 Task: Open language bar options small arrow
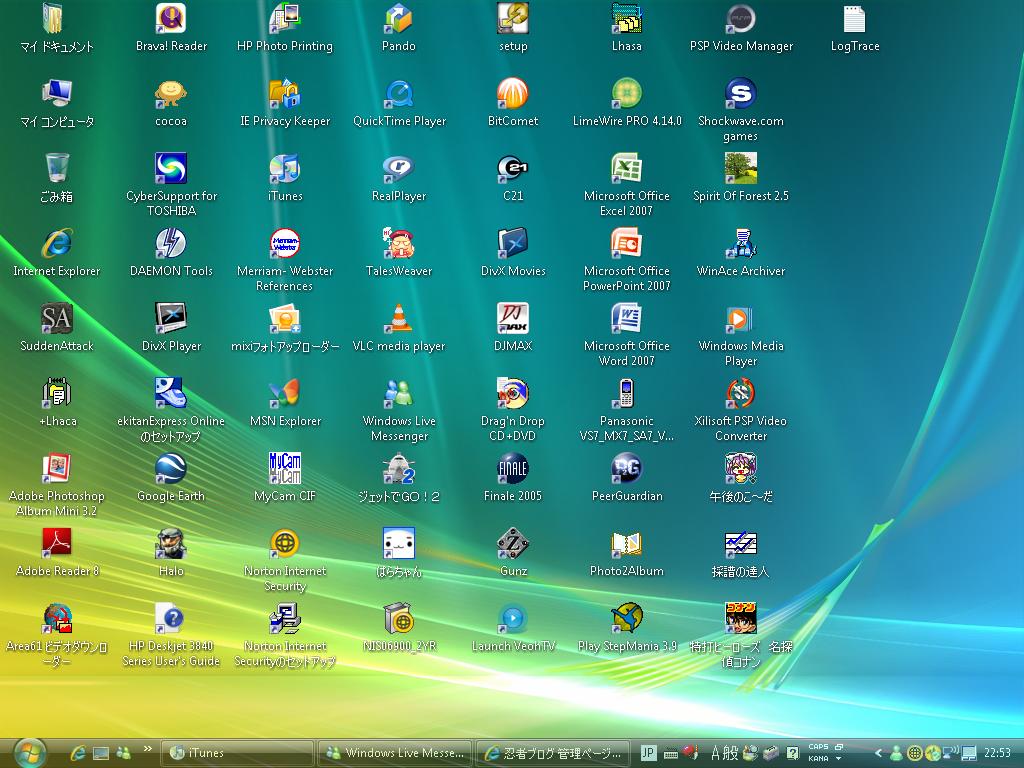pyautogui.click(x=839, y=759)
